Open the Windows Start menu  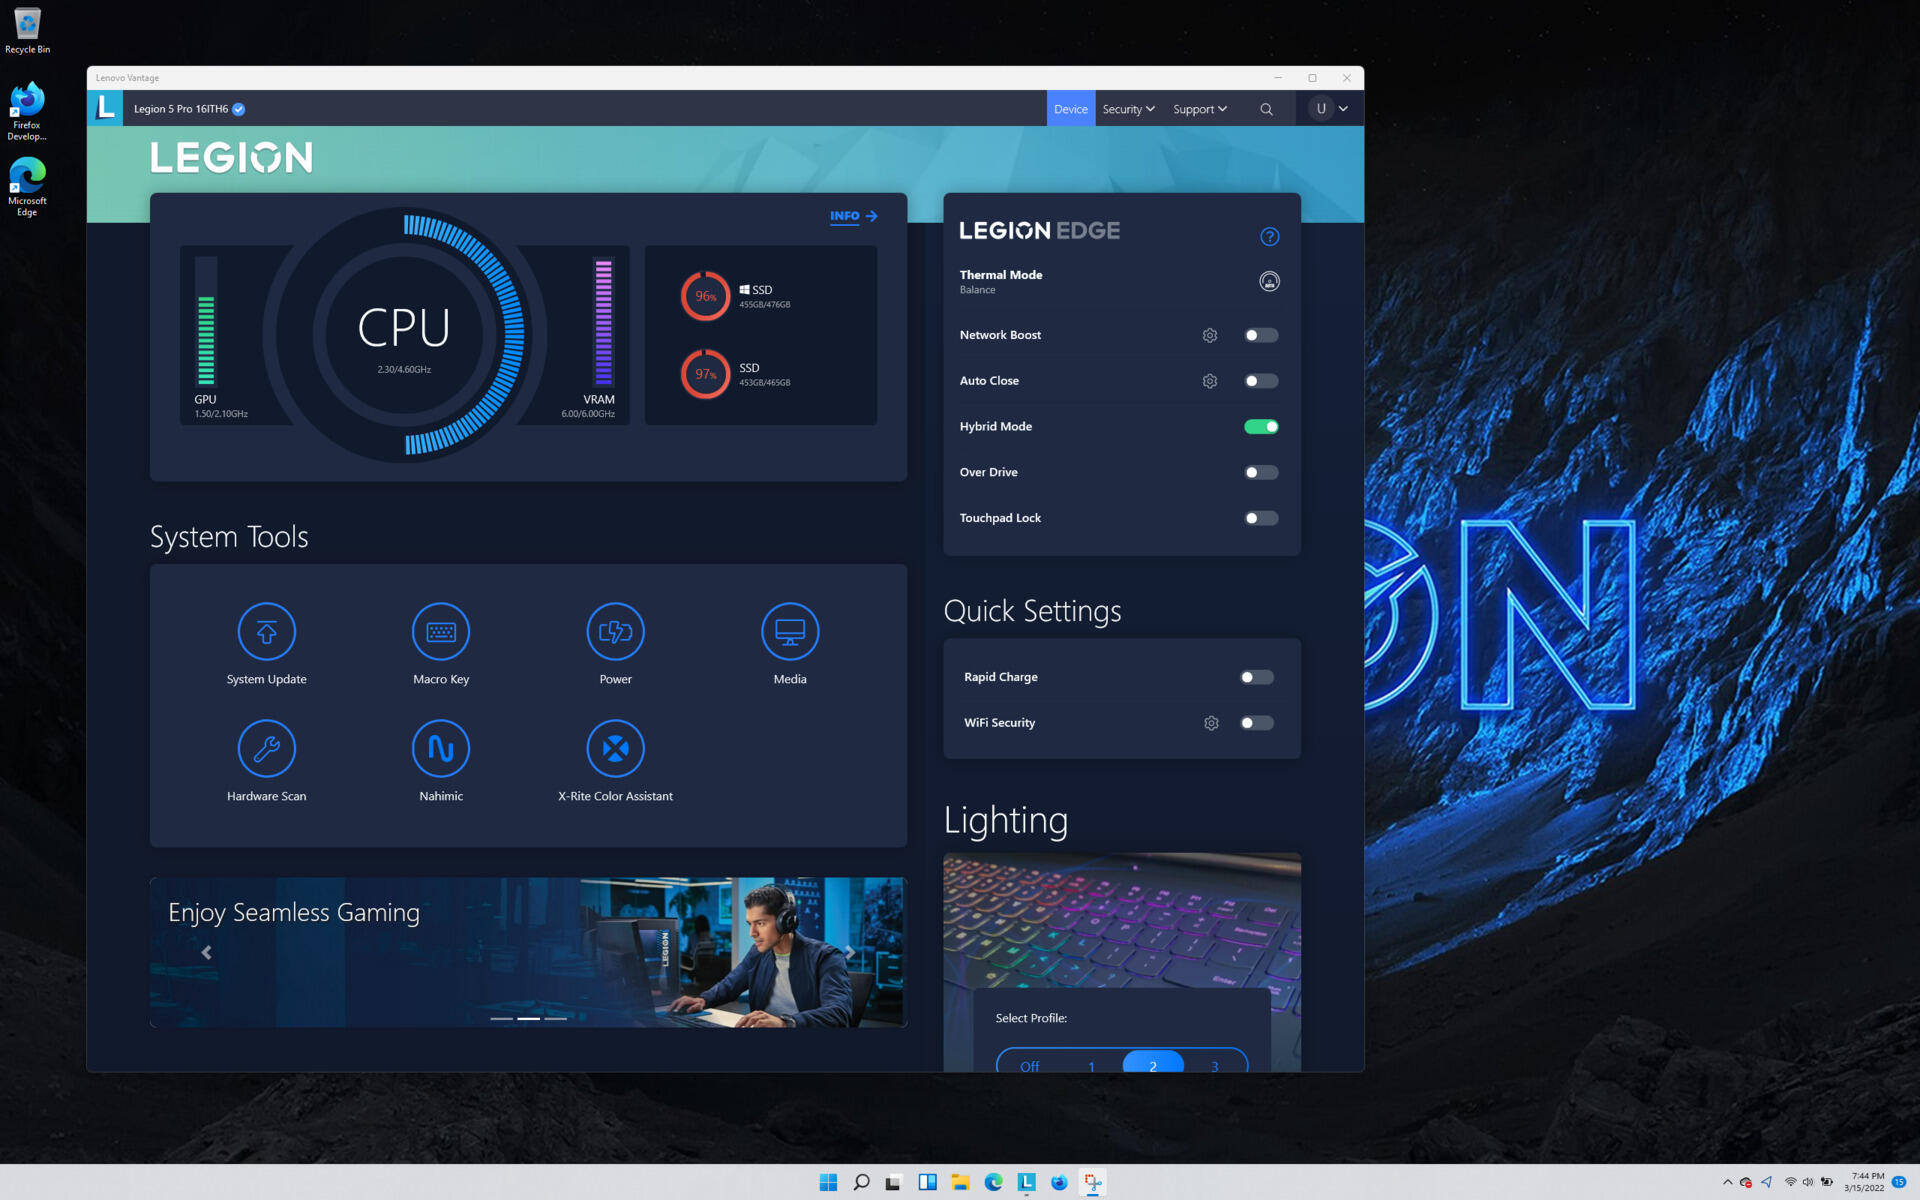(x=828, y=1182)
